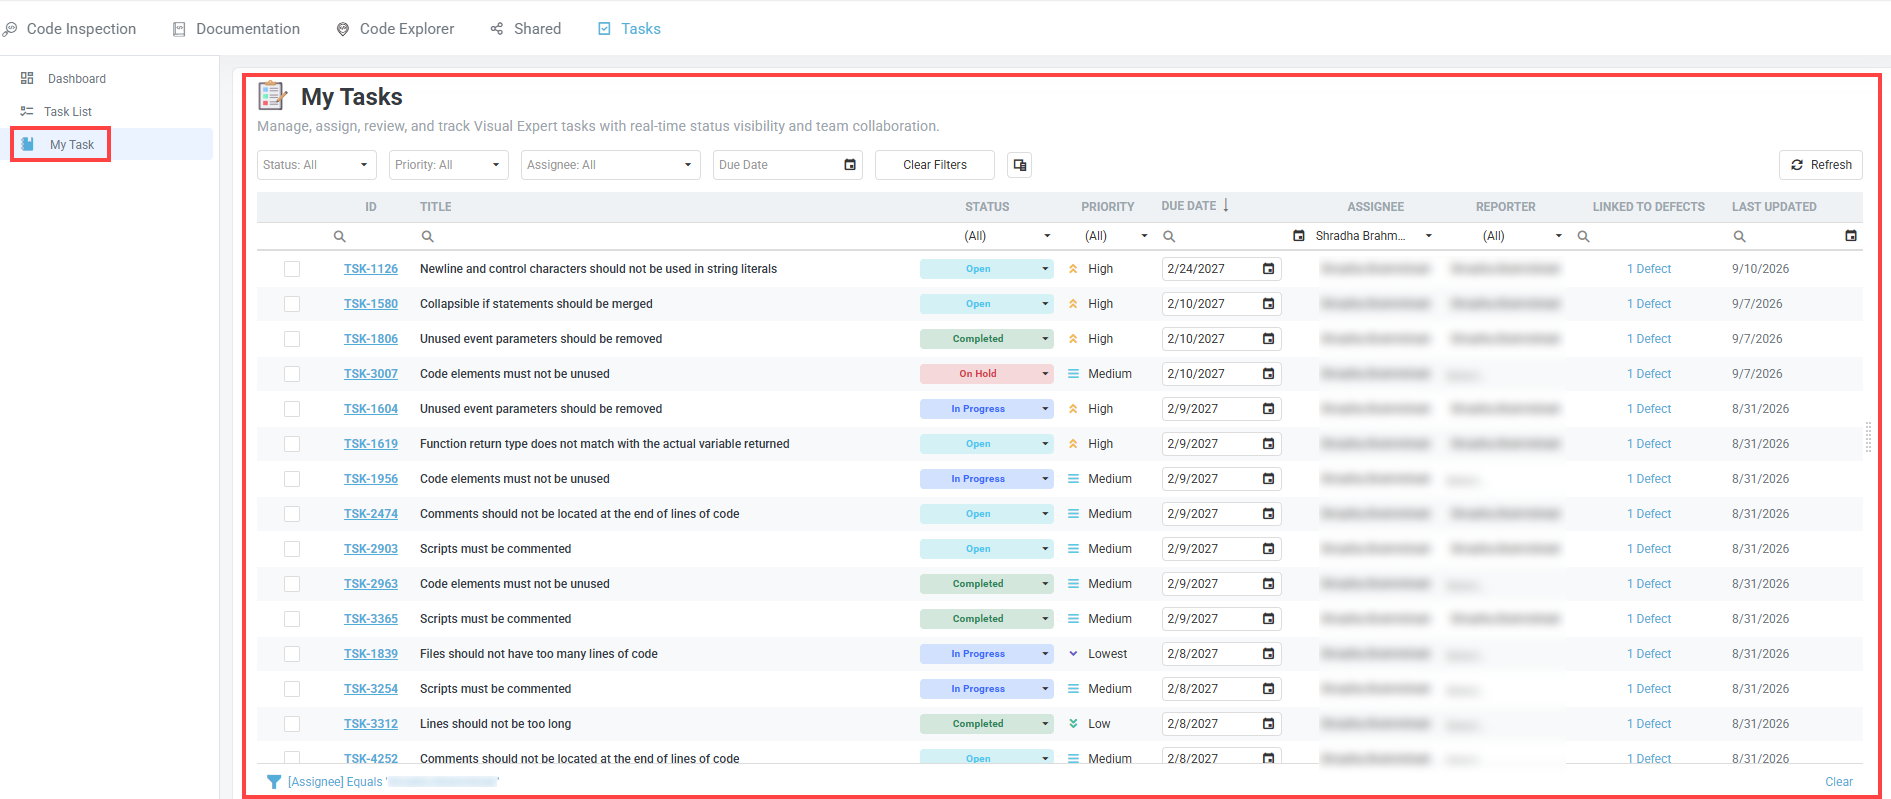Click the calendar icon in Due Date filter
Image resolution: width=1891 pixels, height=799 pixels.
coord(850,165)
